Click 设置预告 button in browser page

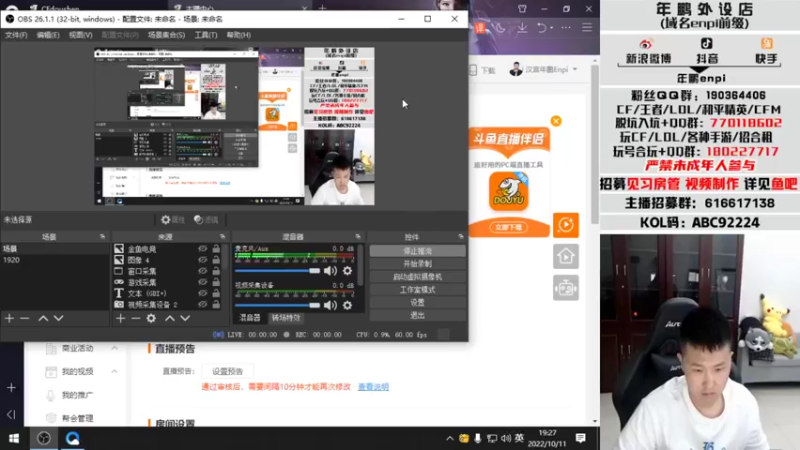[x=228, y=371]
